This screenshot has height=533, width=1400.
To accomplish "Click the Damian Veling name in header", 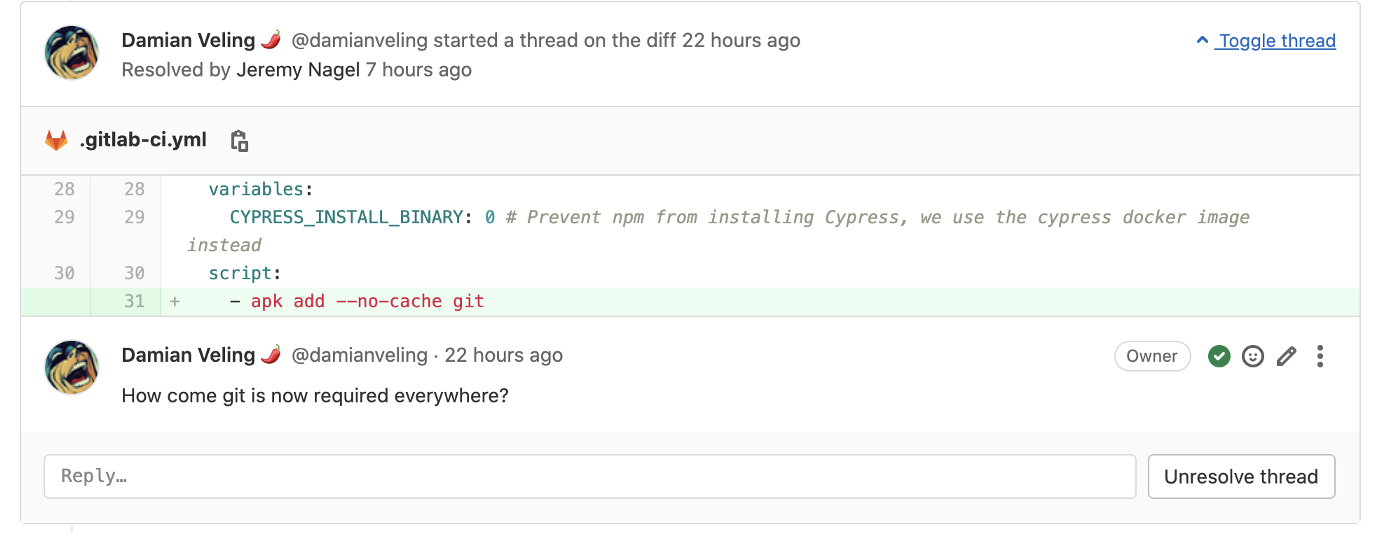I will tap(188, 40).
